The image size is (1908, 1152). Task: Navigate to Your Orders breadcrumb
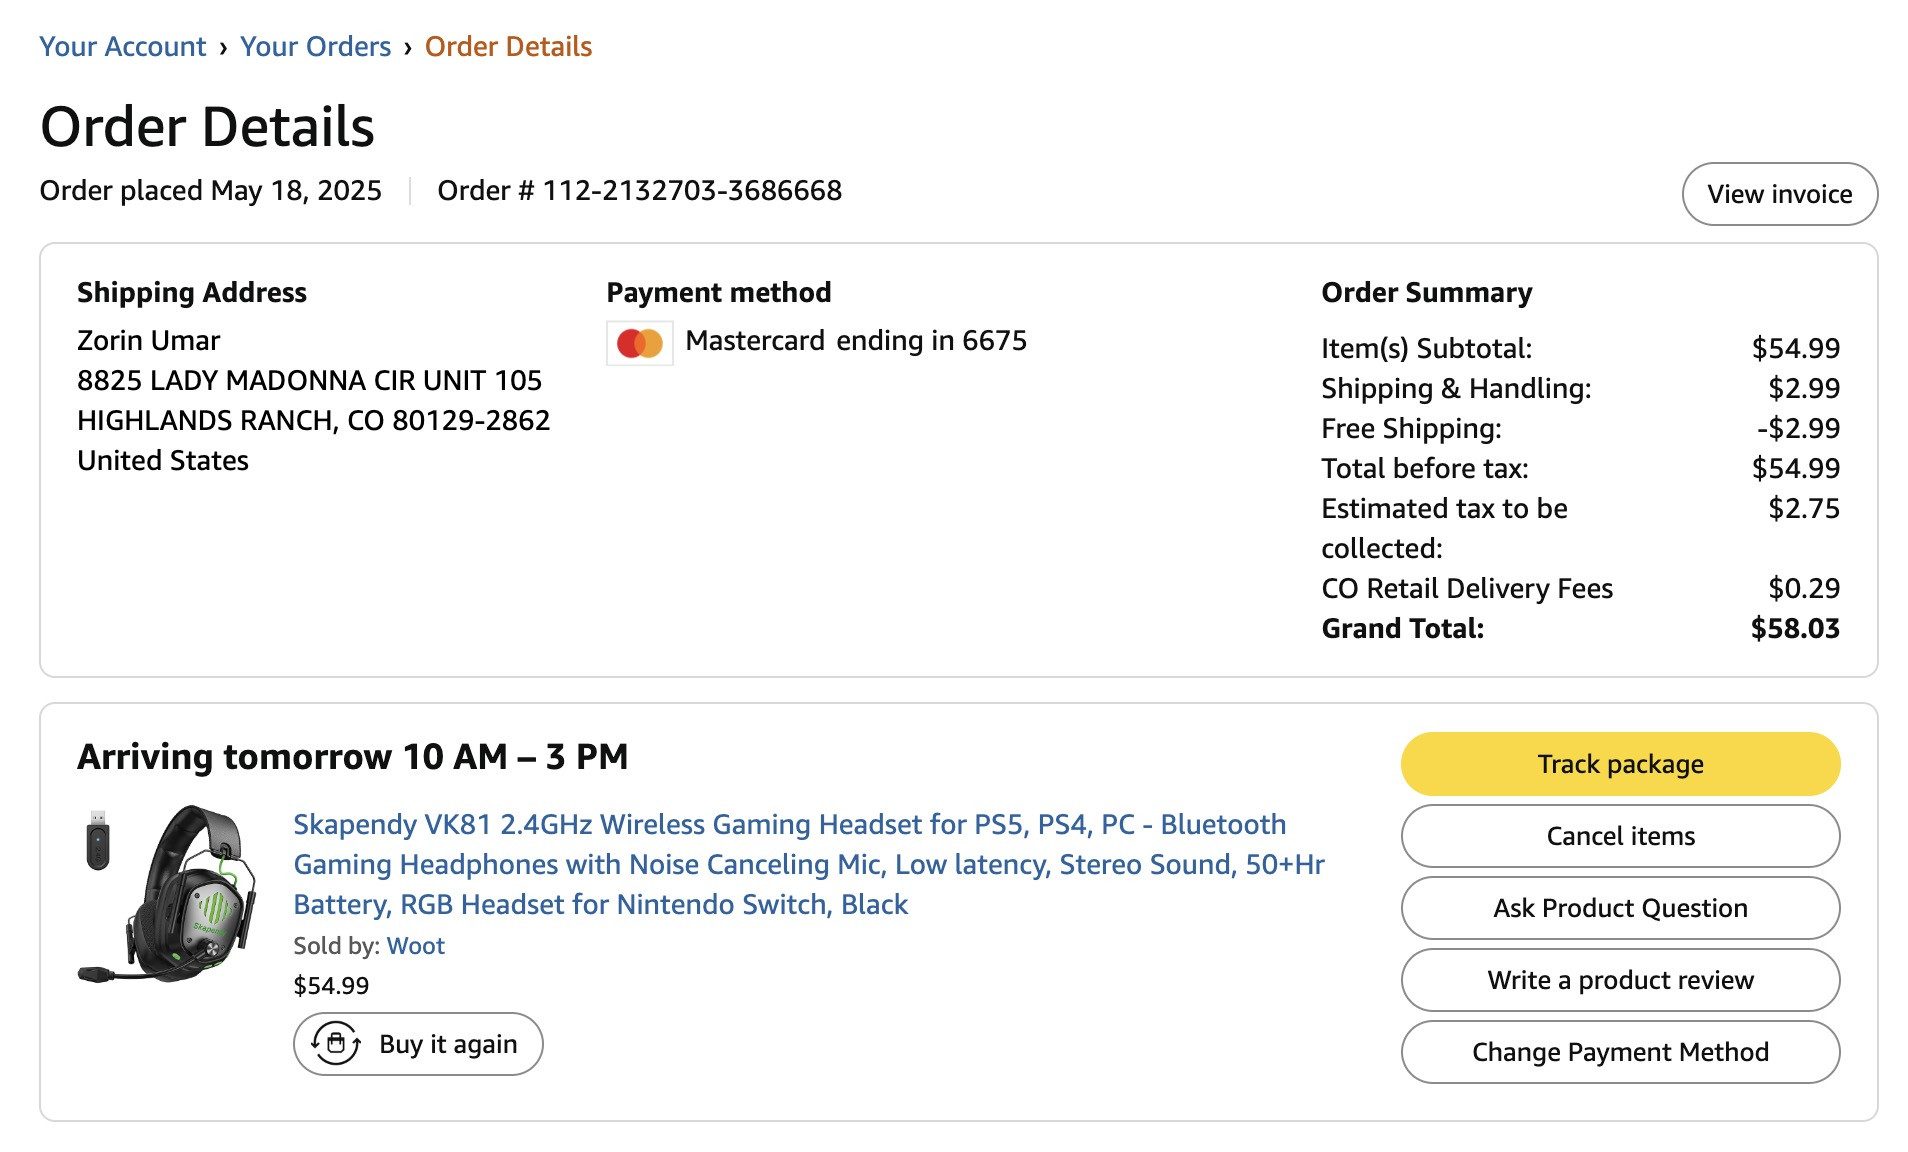tap(315, 46)
